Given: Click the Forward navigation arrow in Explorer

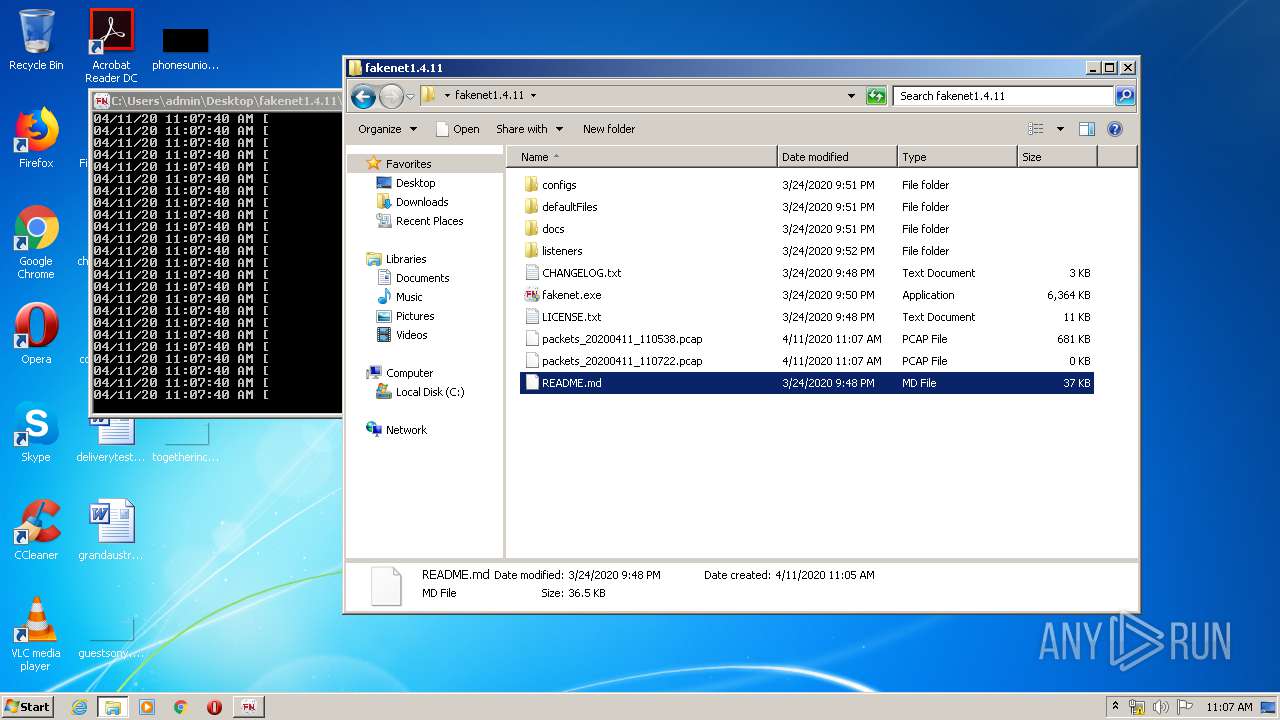Looking at the screenshot, I should pyautogui.click(x=391, y=96).
